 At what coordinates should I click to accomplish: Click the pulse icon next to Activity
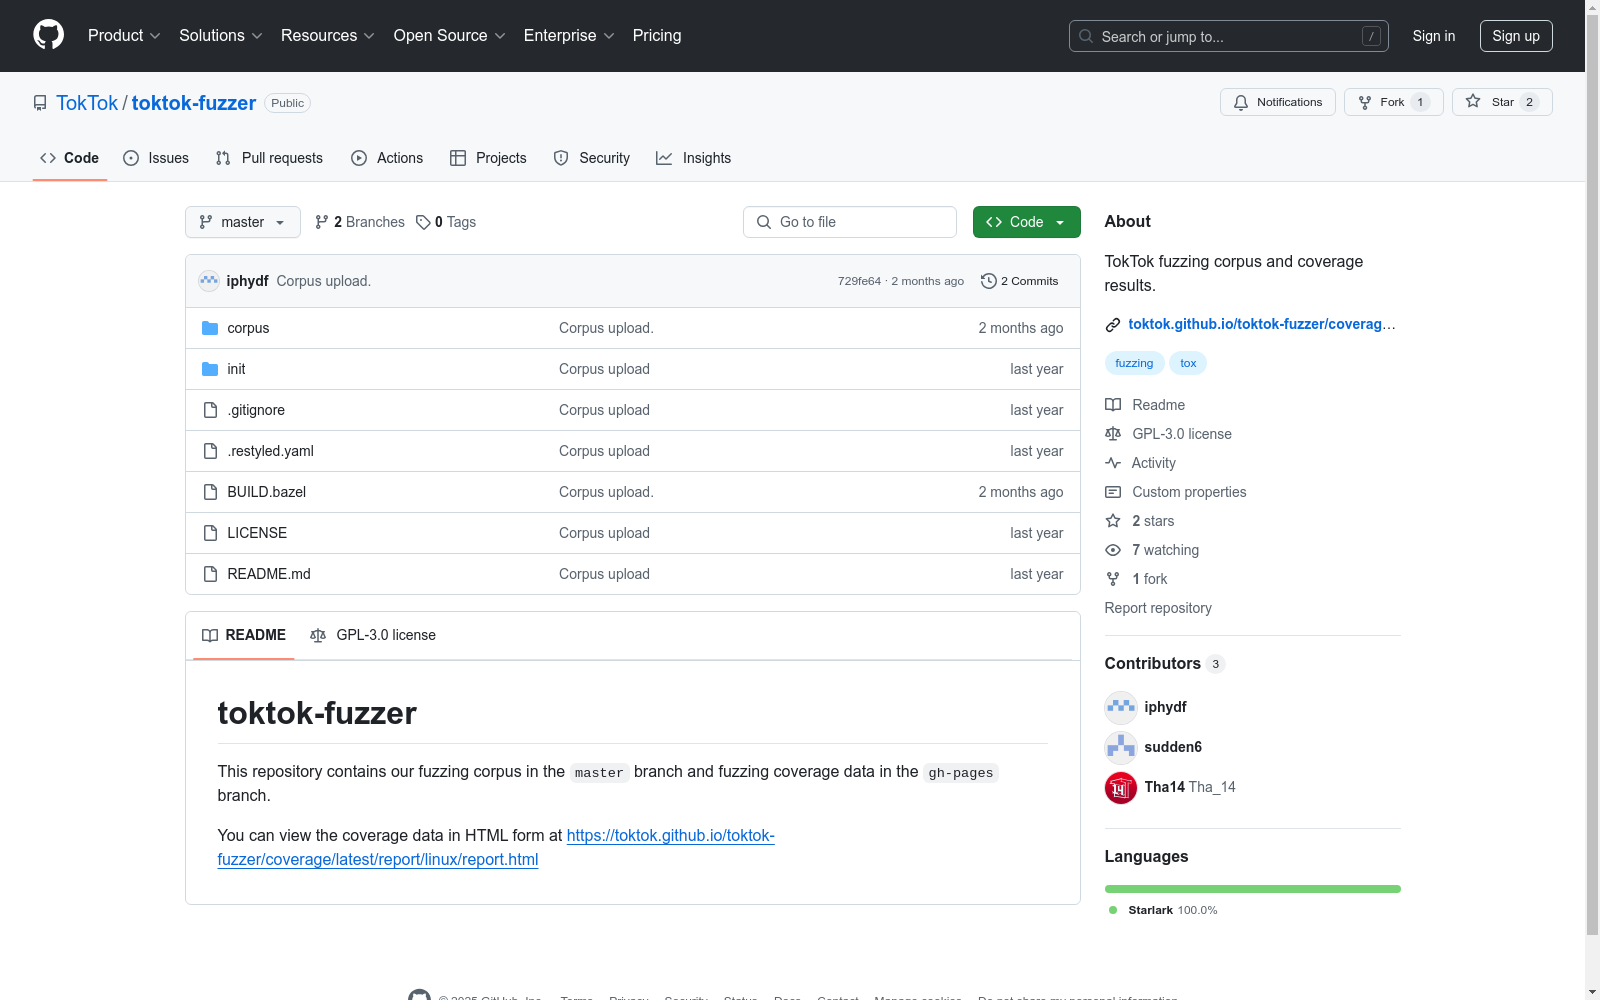(1113, 463)
